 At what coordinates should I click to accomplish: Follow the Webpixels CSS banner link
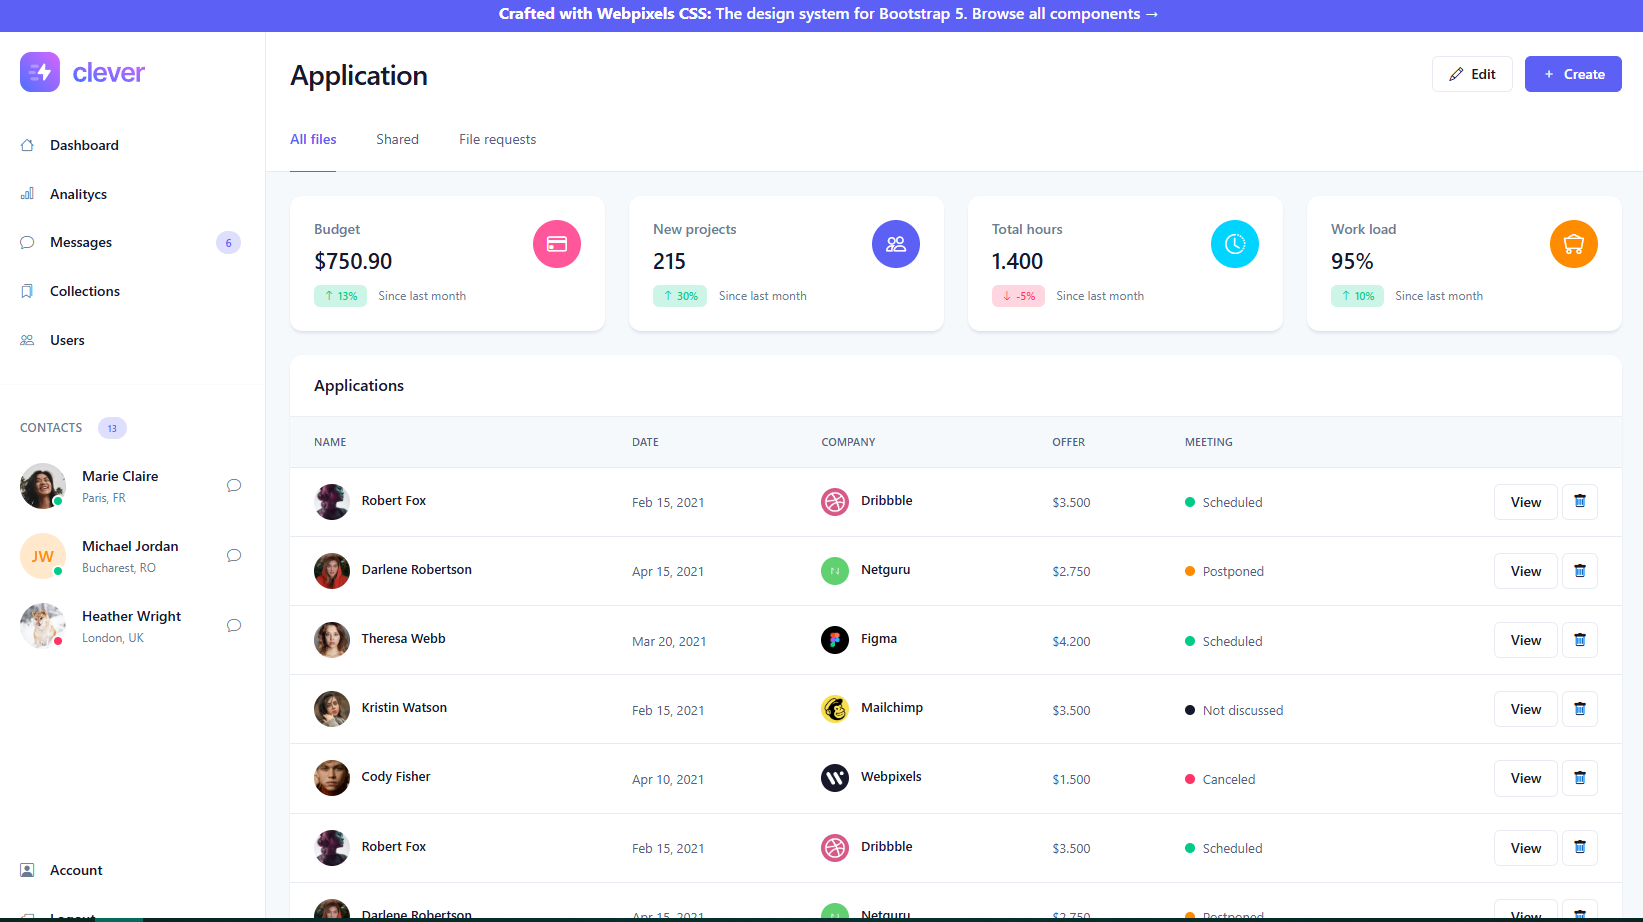[x=828, y=14]
